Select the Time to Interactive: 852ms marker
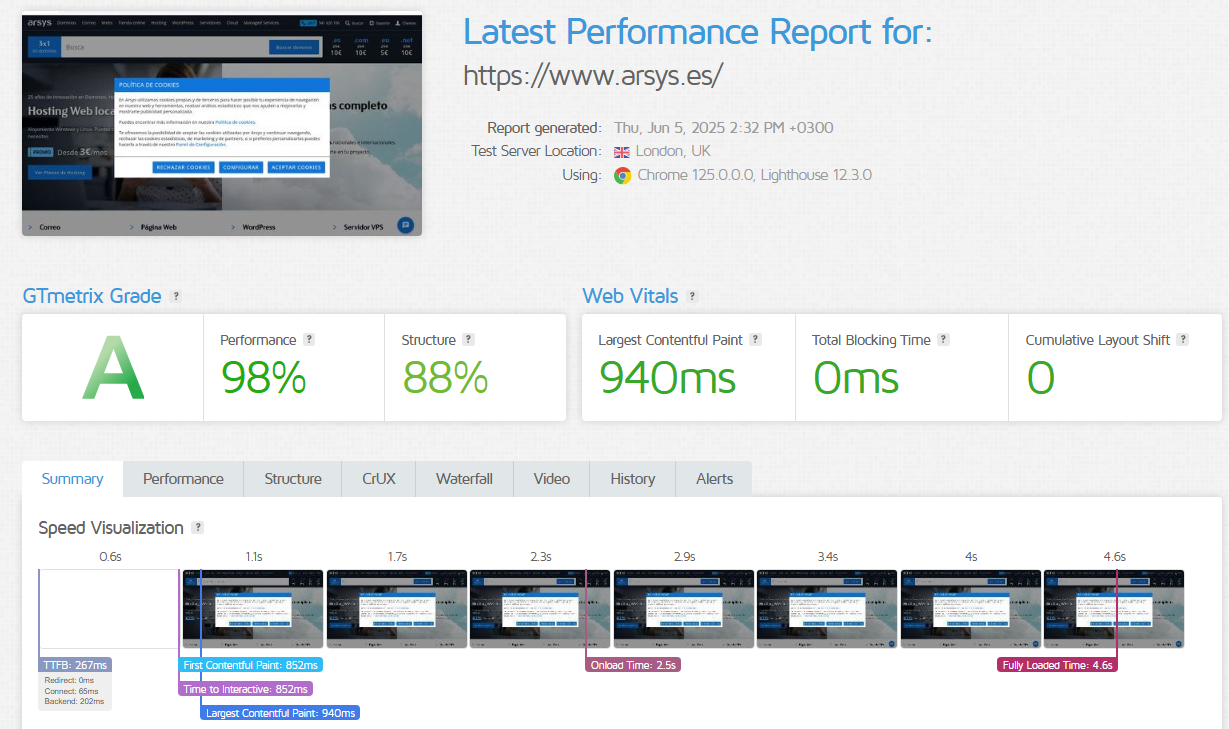Screen dimensions: 1229x729 point(246,689)
